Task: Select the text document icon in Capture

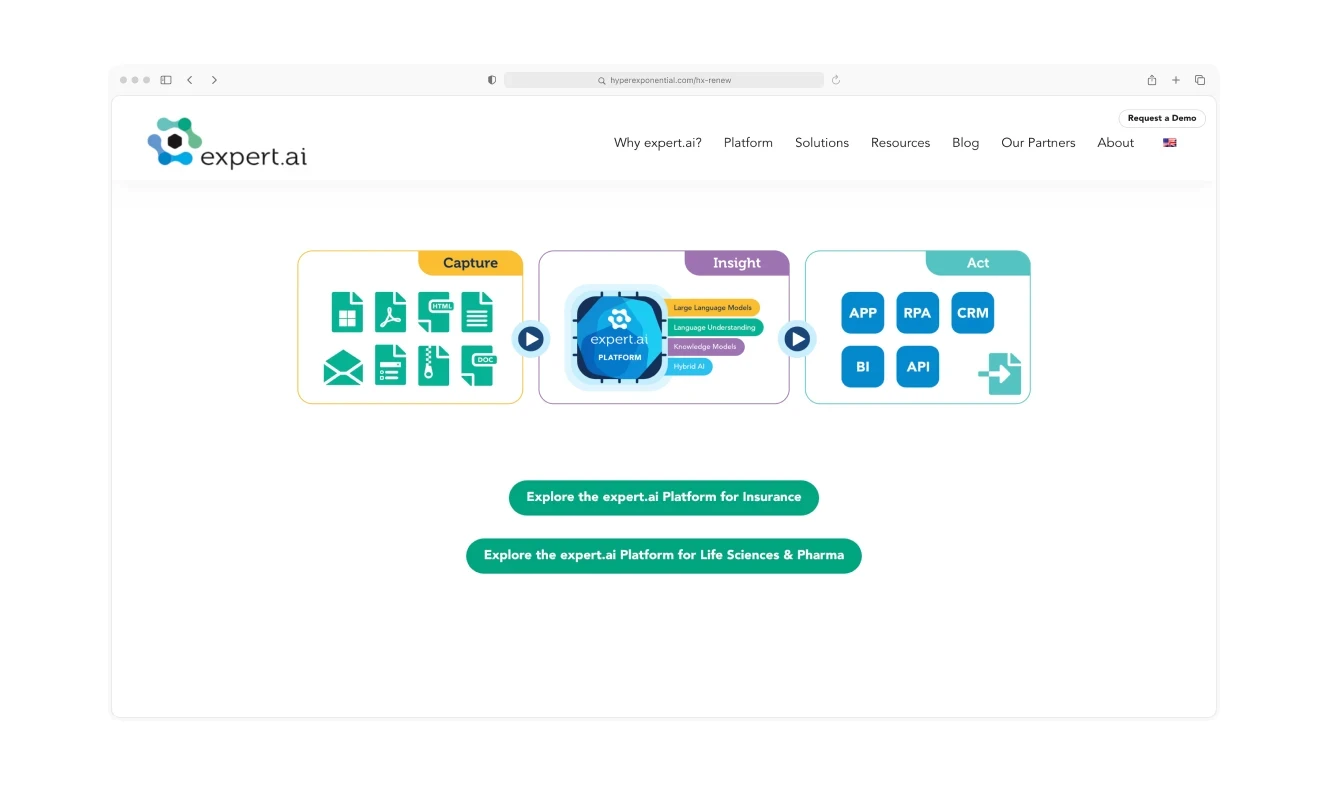Action: pos(477,312)
